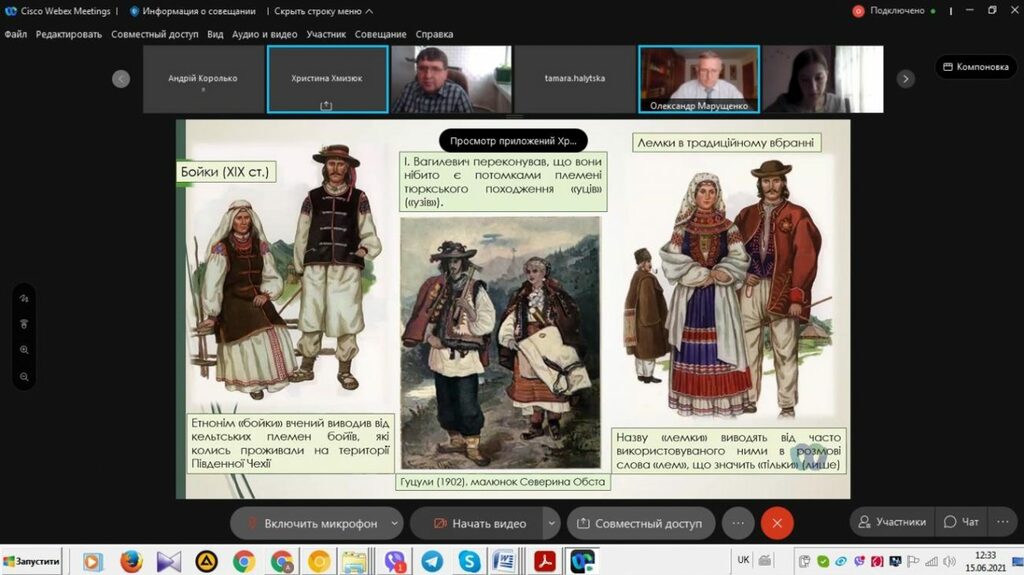
Task: Click the red leave meeting button
Action: tap(776, 522)
